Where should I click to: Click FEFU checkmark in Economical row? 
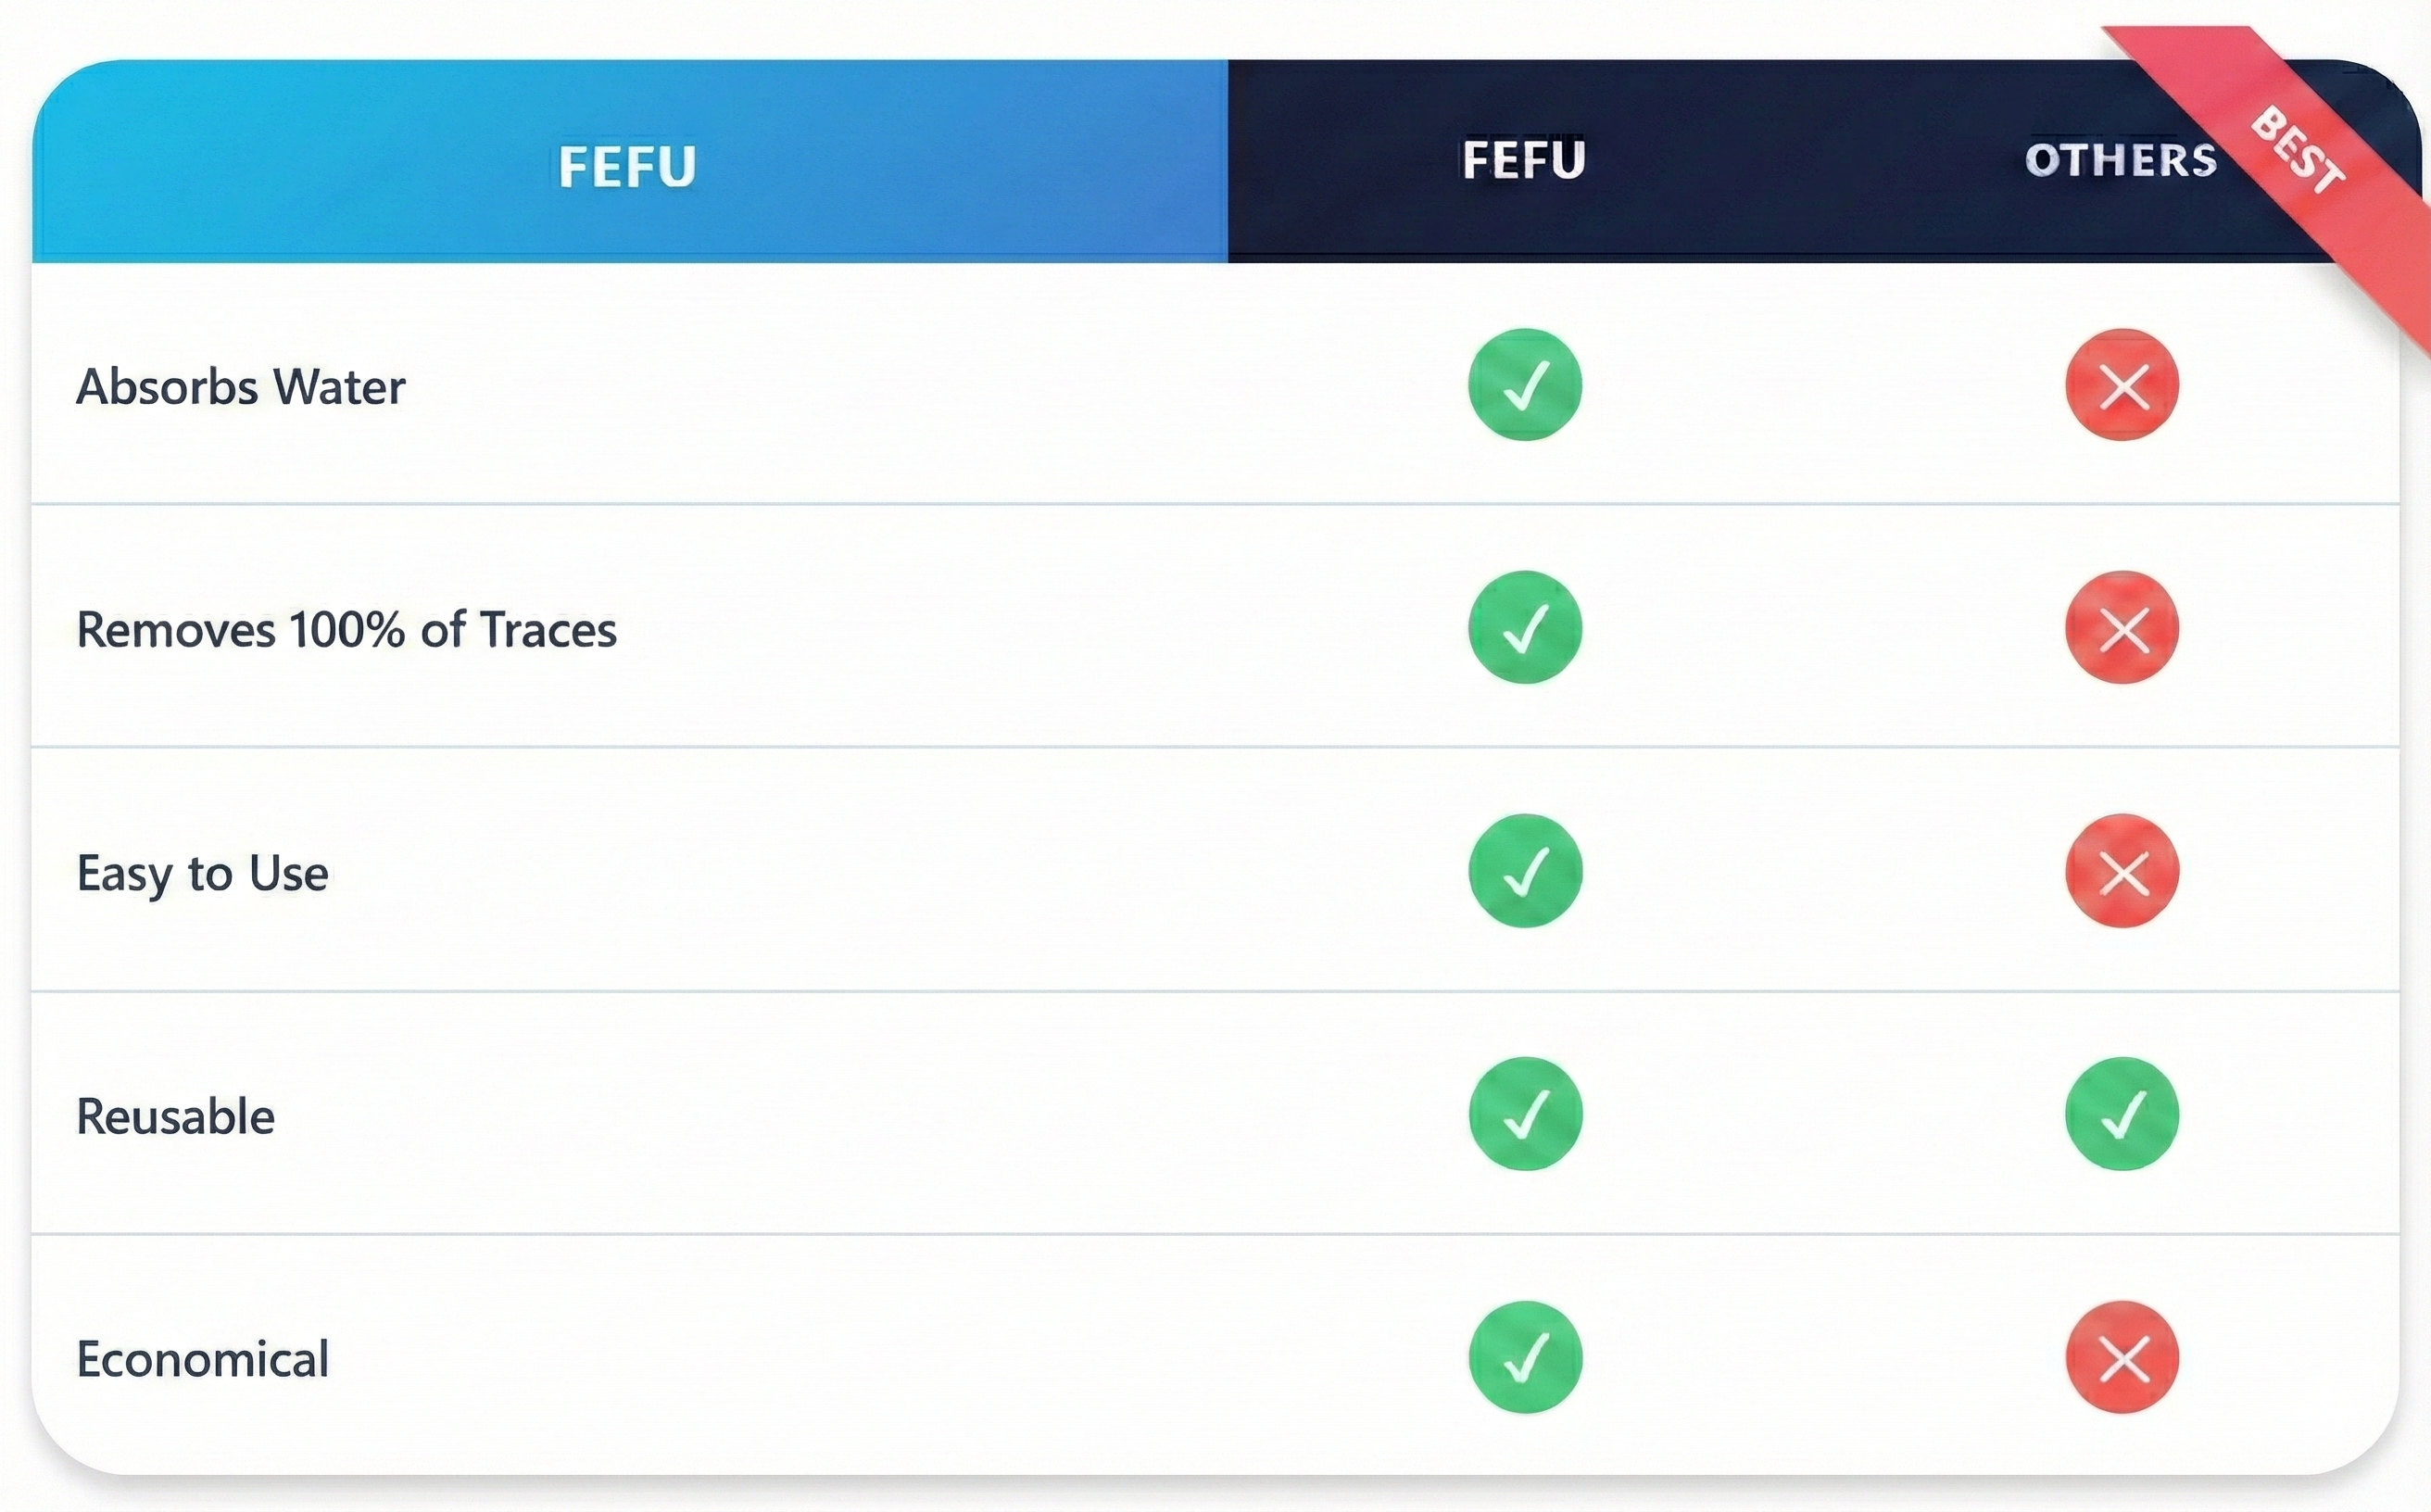(x=1524, y=1357)
